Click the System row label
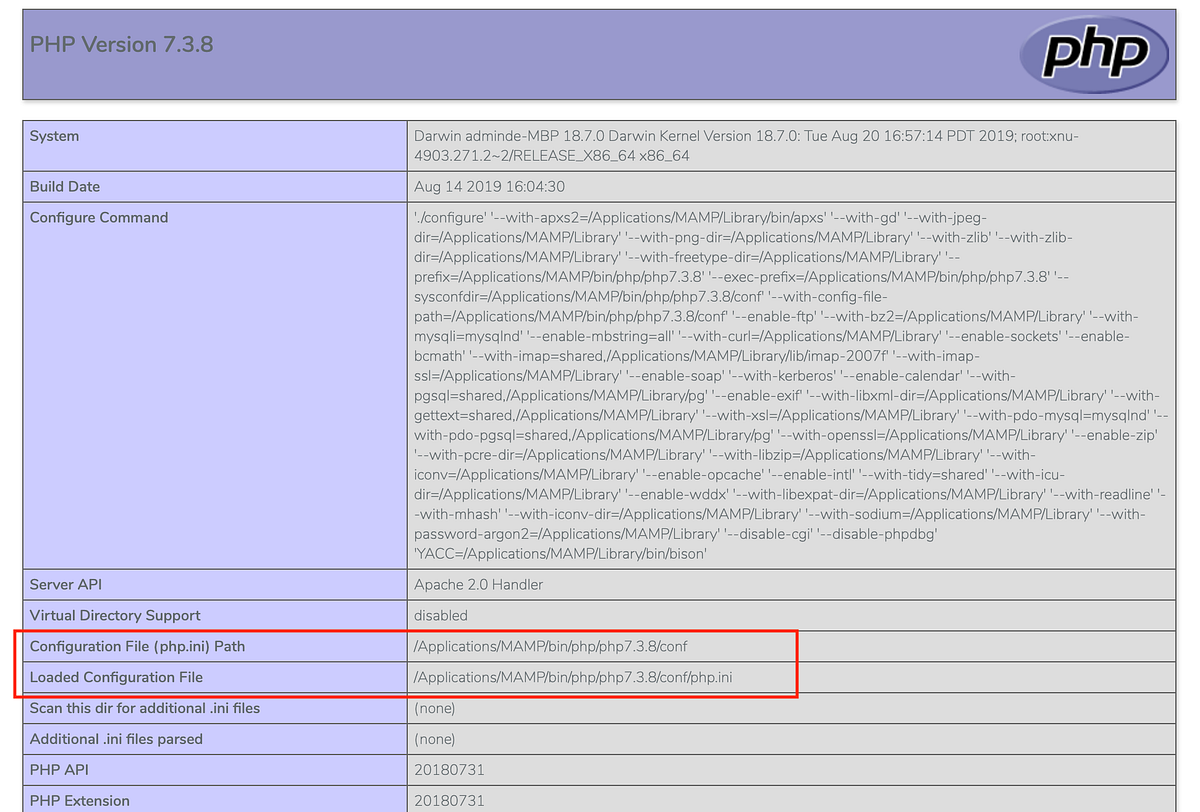This screenshot has height=812, width=1200. click(x=51, y=135)
